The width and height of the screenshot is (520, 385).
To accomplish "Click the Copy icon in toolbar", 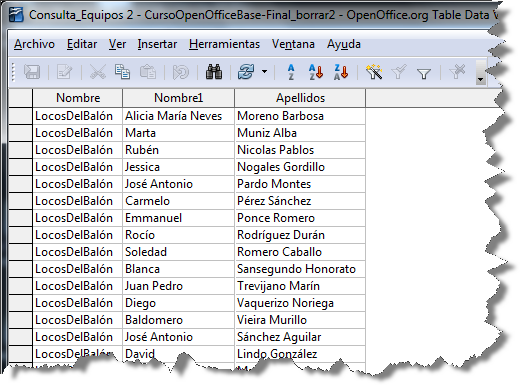I will (x=122, y=72).
